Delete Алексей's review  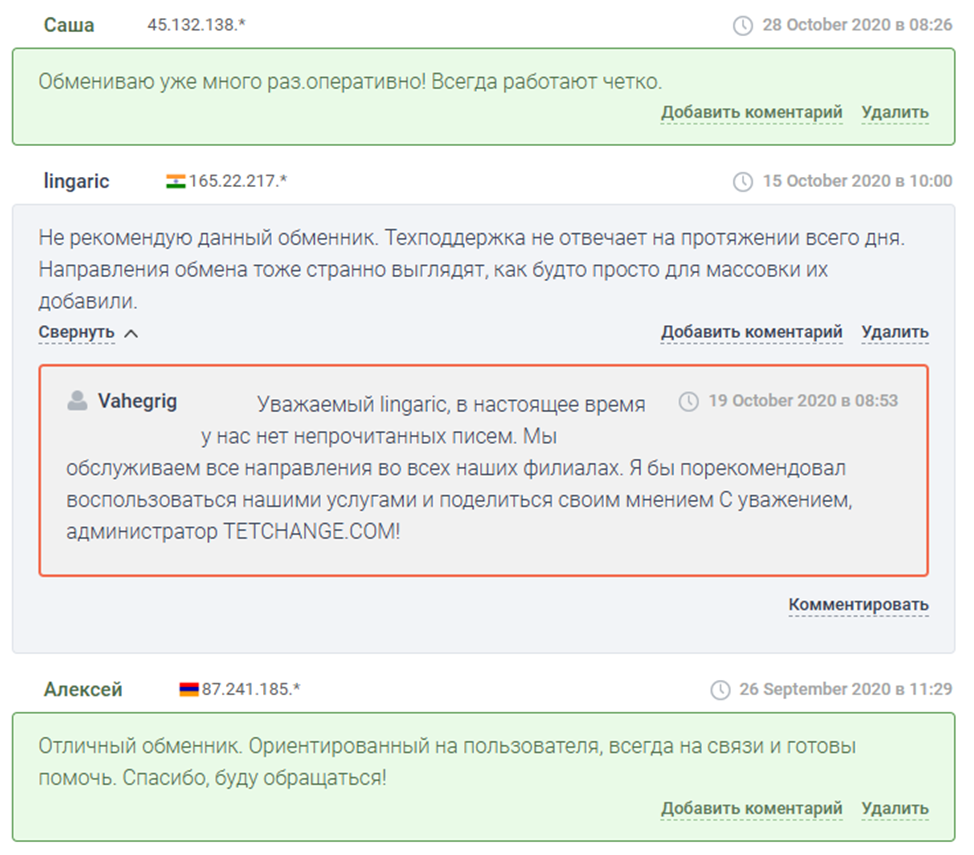pos(894,808)
